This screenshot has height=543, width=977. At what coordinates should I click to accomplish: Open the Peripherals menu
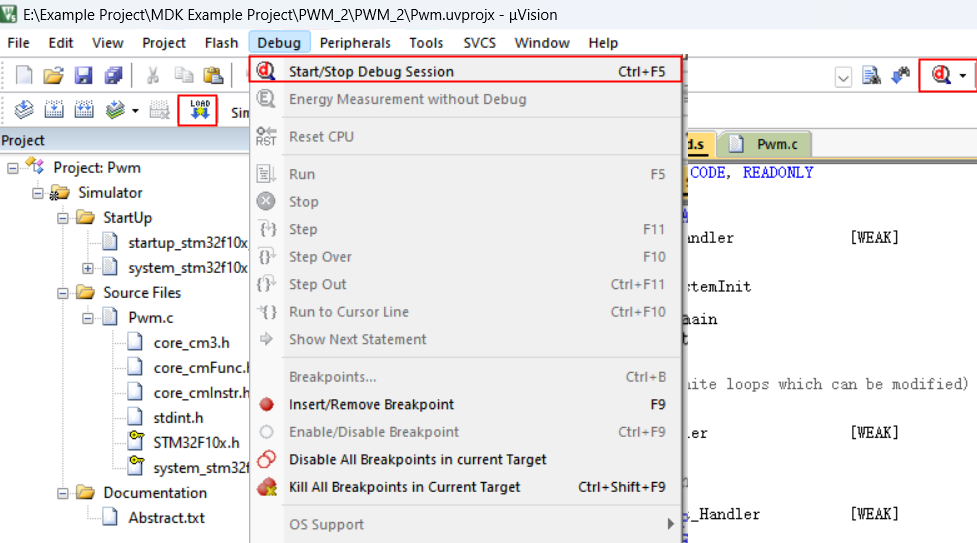tap(355, 43)
